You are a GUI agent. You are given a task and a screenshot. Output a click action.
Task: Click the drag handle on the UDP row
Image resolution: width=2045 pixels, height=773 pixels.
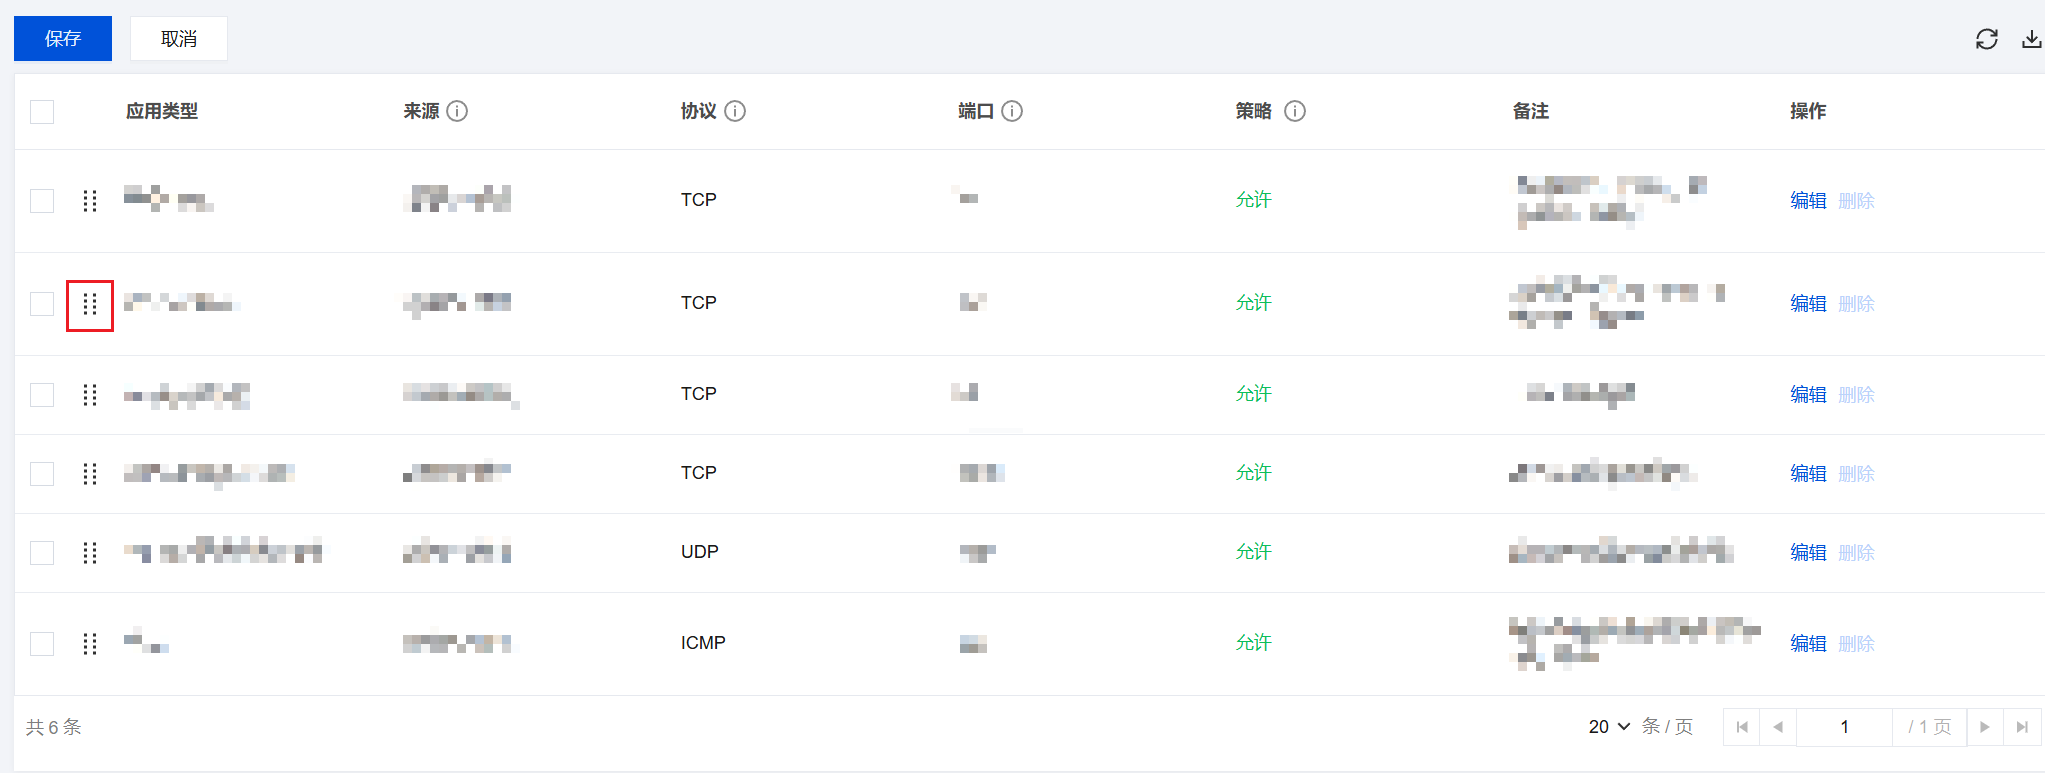tap(90, 553)
